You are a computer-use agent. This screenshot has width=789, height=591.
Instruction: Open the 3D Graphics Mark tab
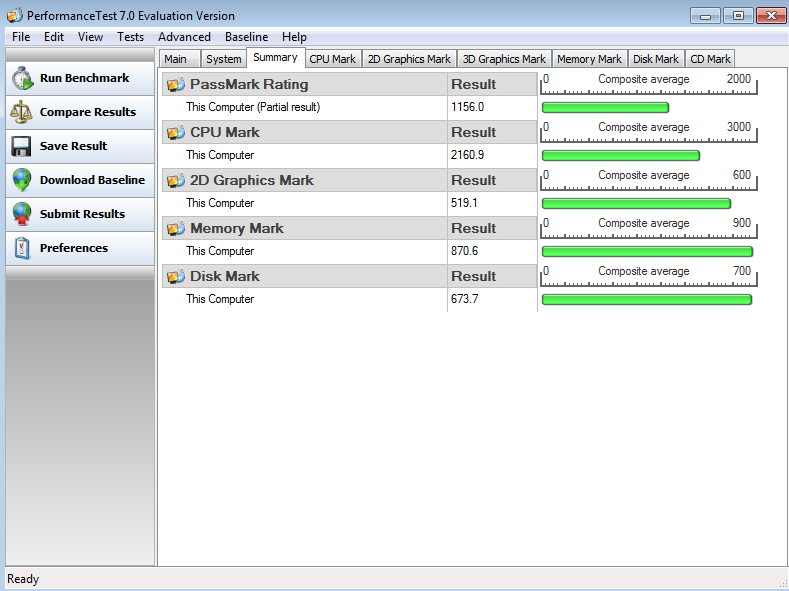[x=504, y=59]
